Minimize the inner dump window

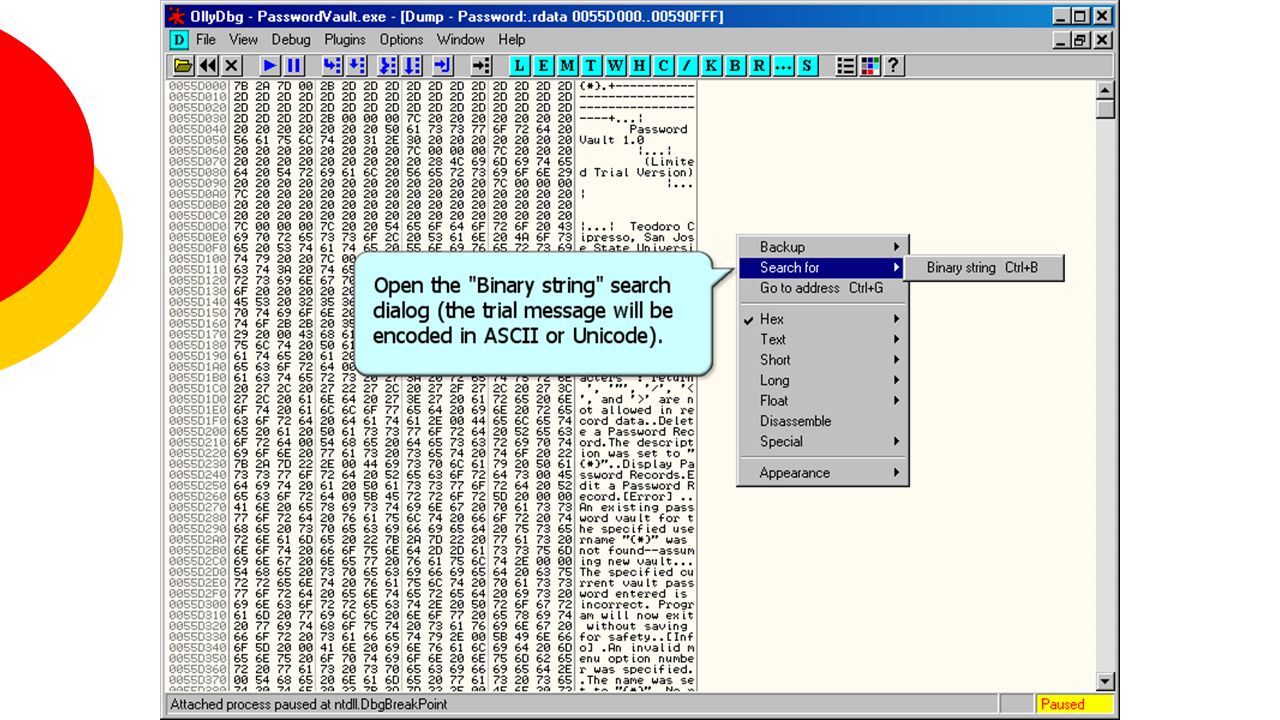point(1063,40)
